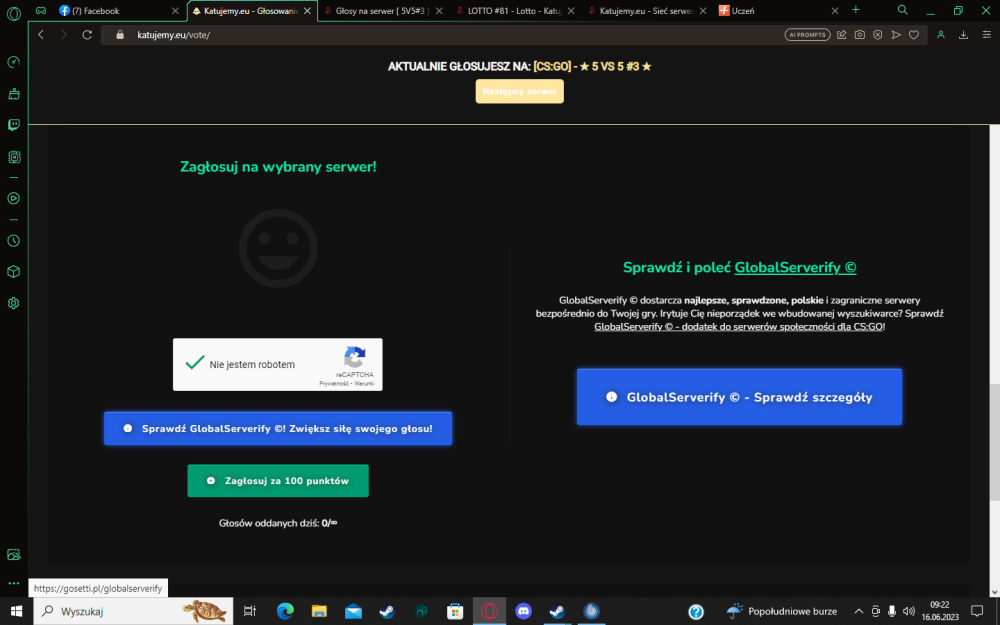The width and height of the screenshot is (1000, 625).
Task: Open a new tab with plus button
Action: click(x=856, y=10)
